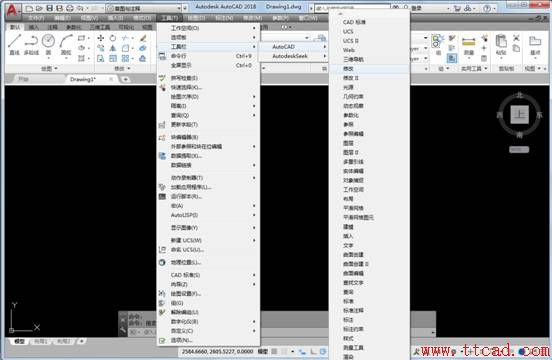The height and width of the screenshot is (360, 552).
Task: Toggle the 修改 (Modify) toolbar in the list
Action: coord(369,69)
